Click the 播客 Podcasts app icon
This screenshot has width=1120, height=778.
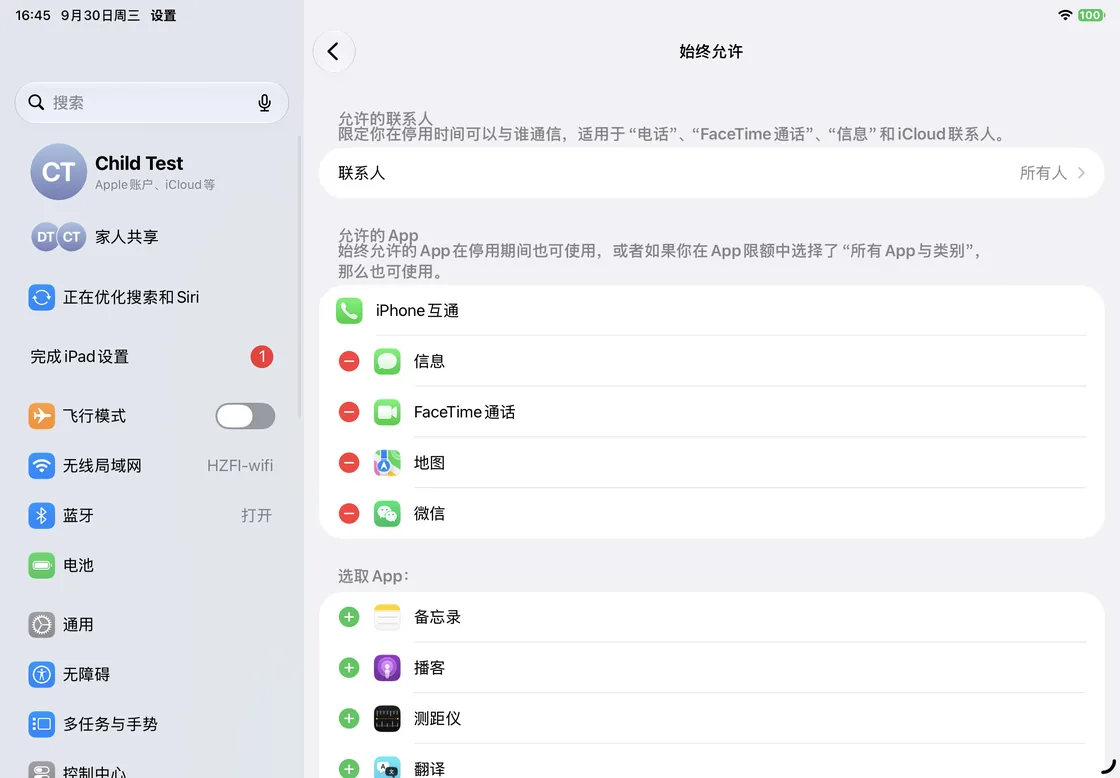[387, 668]
